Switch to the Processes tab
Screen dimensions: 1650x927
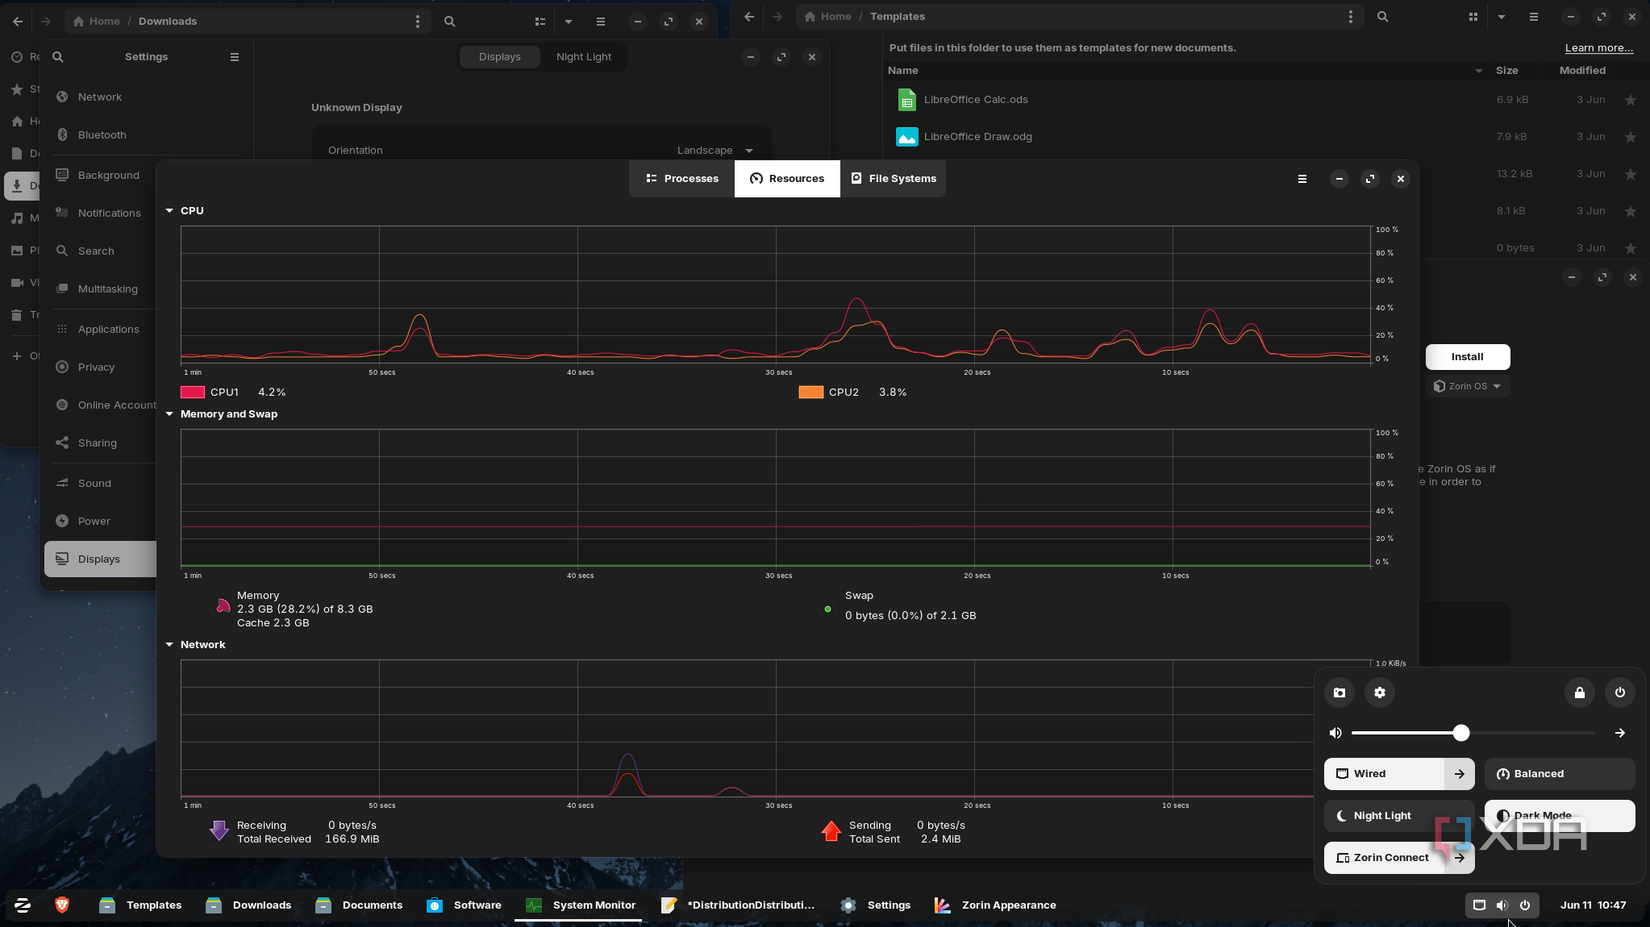(x=682, y=178)
